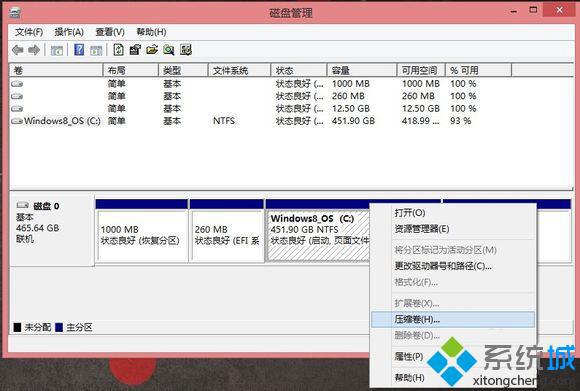Image resolution: width=580 pixels, height=391 pixels.
Task: Select the 12.50 GB volume drive icon
Action: (x=17, y=109)
